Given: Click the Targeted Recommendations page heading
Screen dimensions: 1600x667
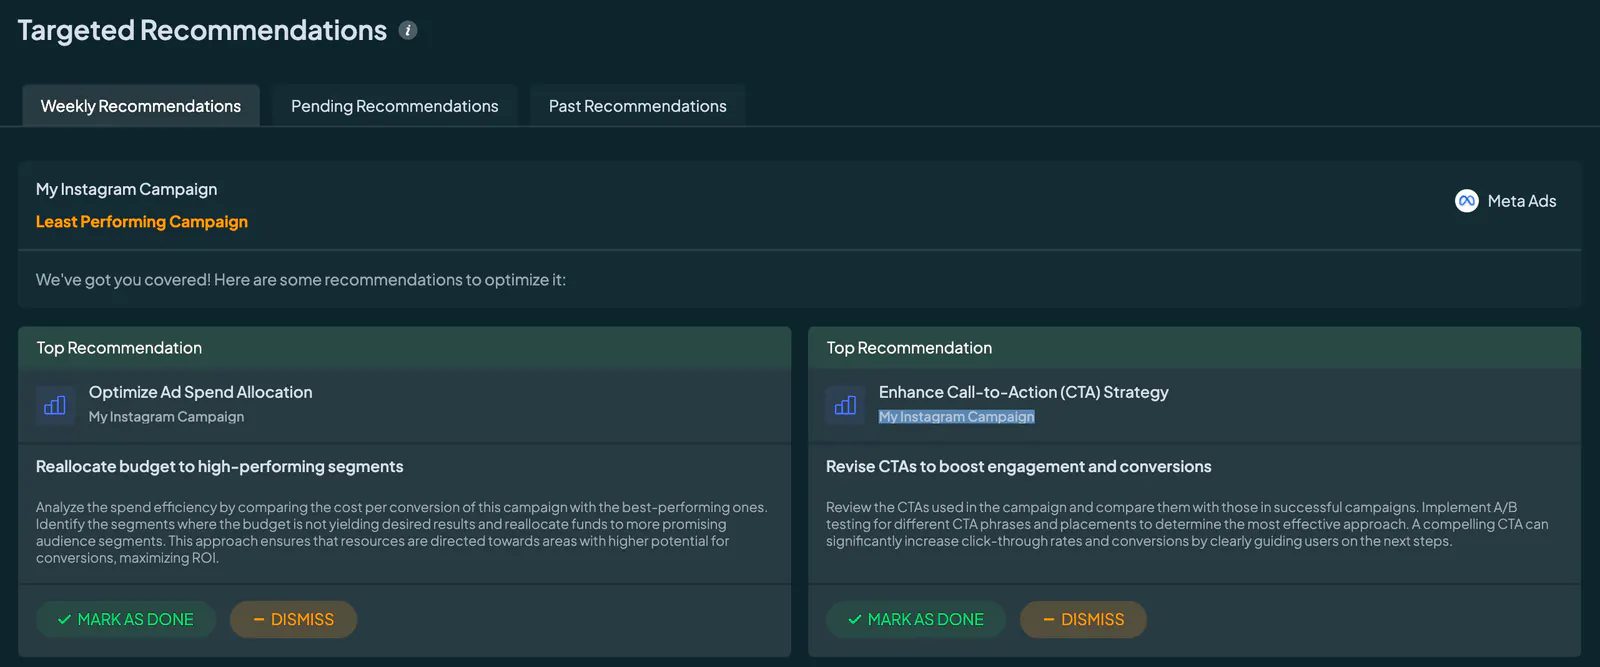Looking at the screenshot, I should pyautogui.click(x=202, y=30).
